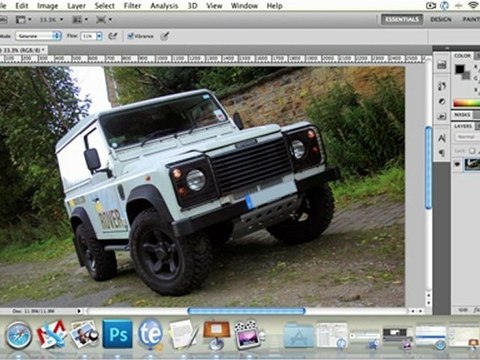
Task: Open the Filter menu
Action: click(132, 6)
